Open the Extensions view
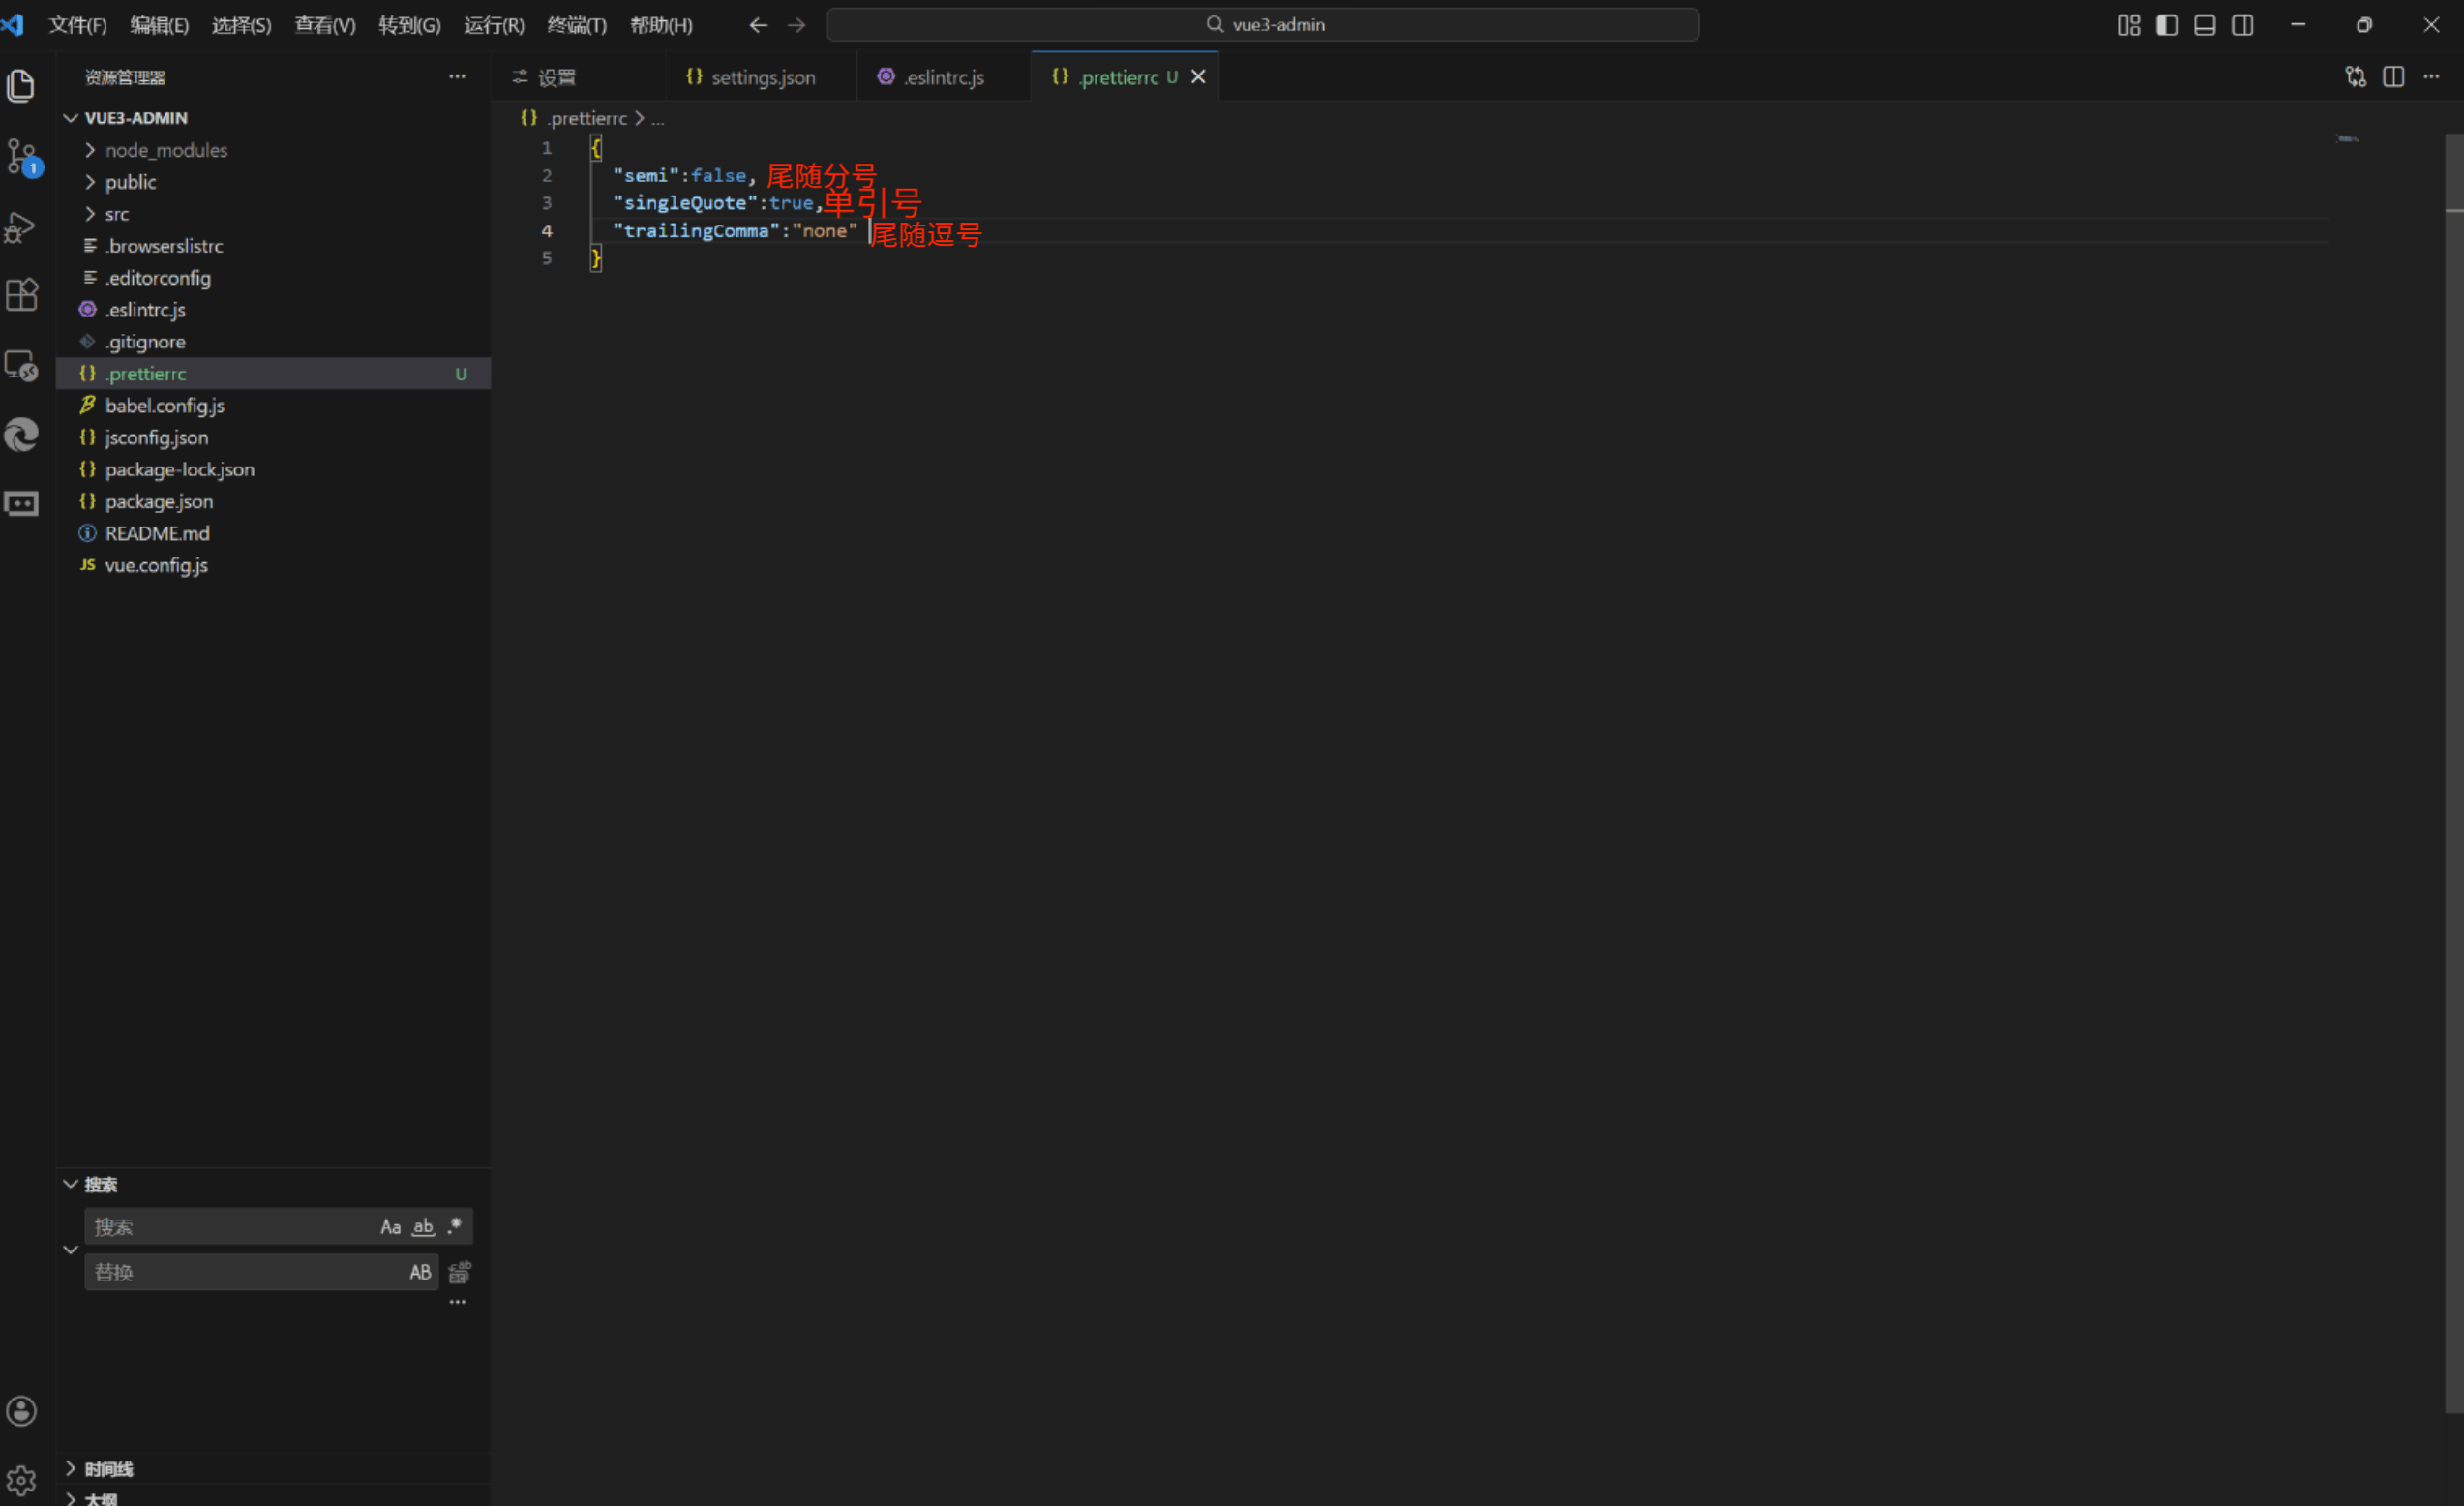 22,294
